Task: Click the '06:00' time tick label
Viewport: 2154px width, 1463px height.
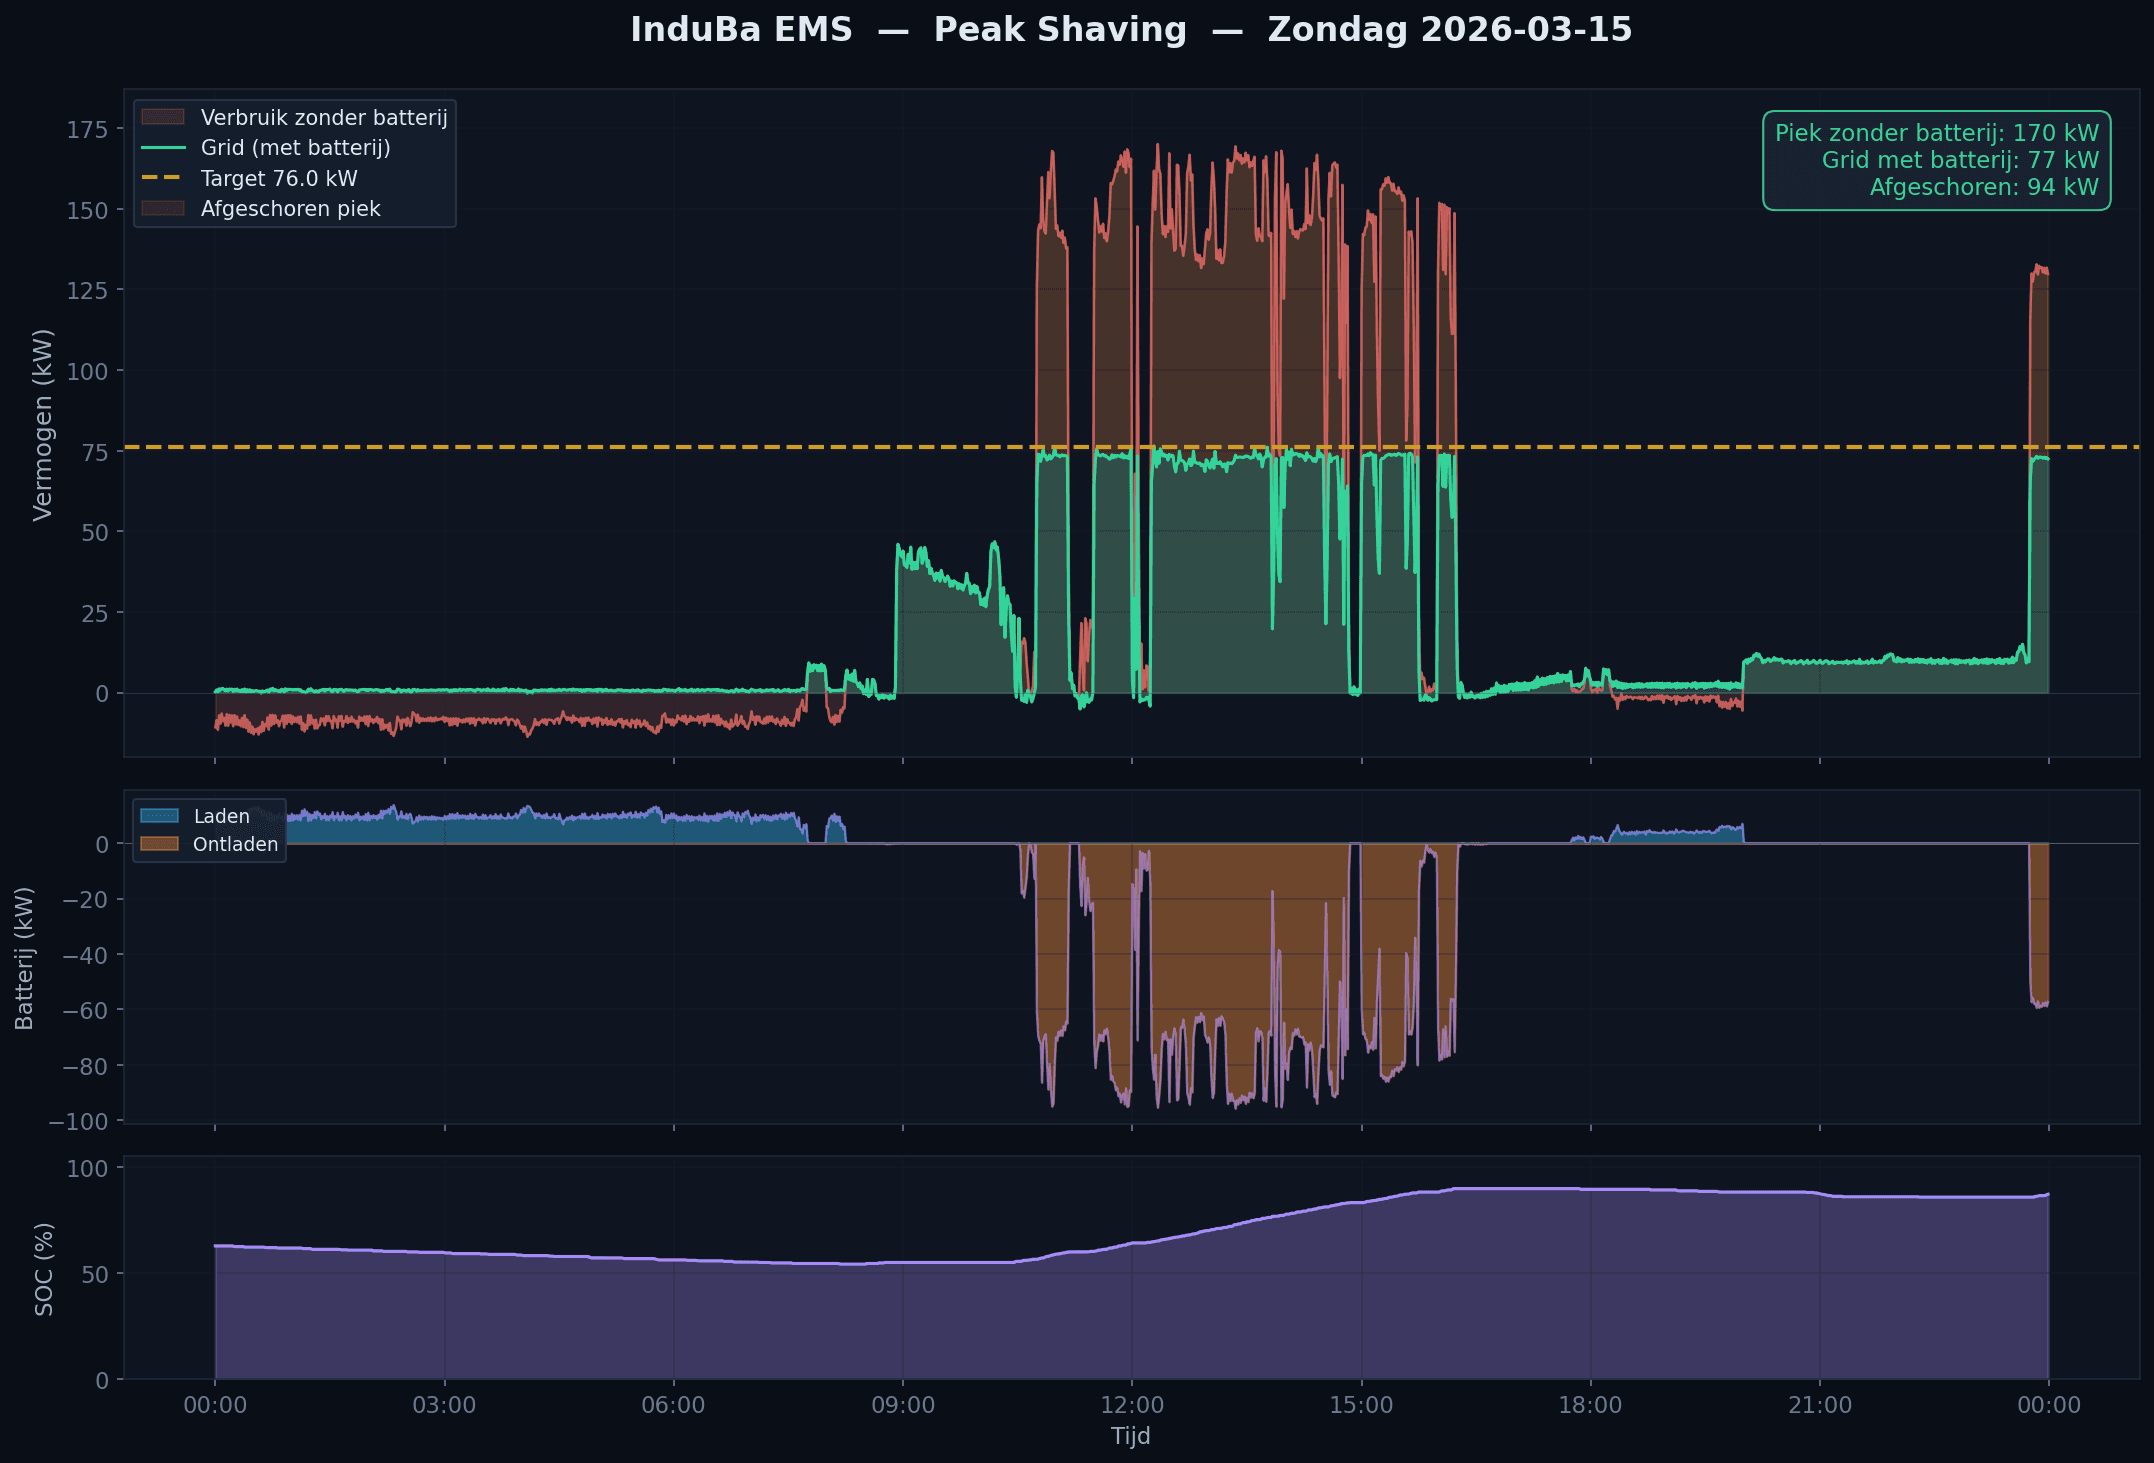Action: pyautogui.click(x=673, y=1405)
